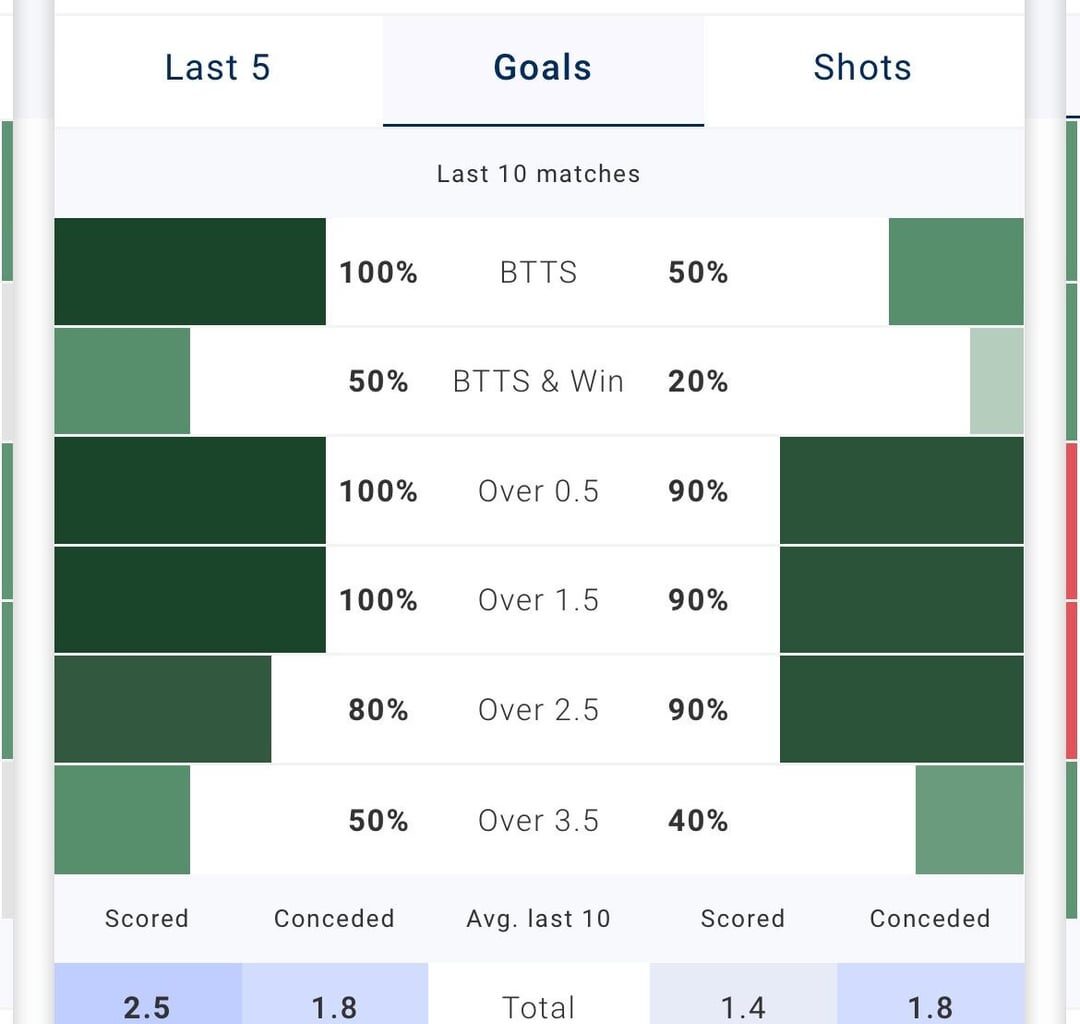Click the Last 10 matches header
This screenshot has width=1080, height=1024.
pyautogui.click(x=539, y=174)
